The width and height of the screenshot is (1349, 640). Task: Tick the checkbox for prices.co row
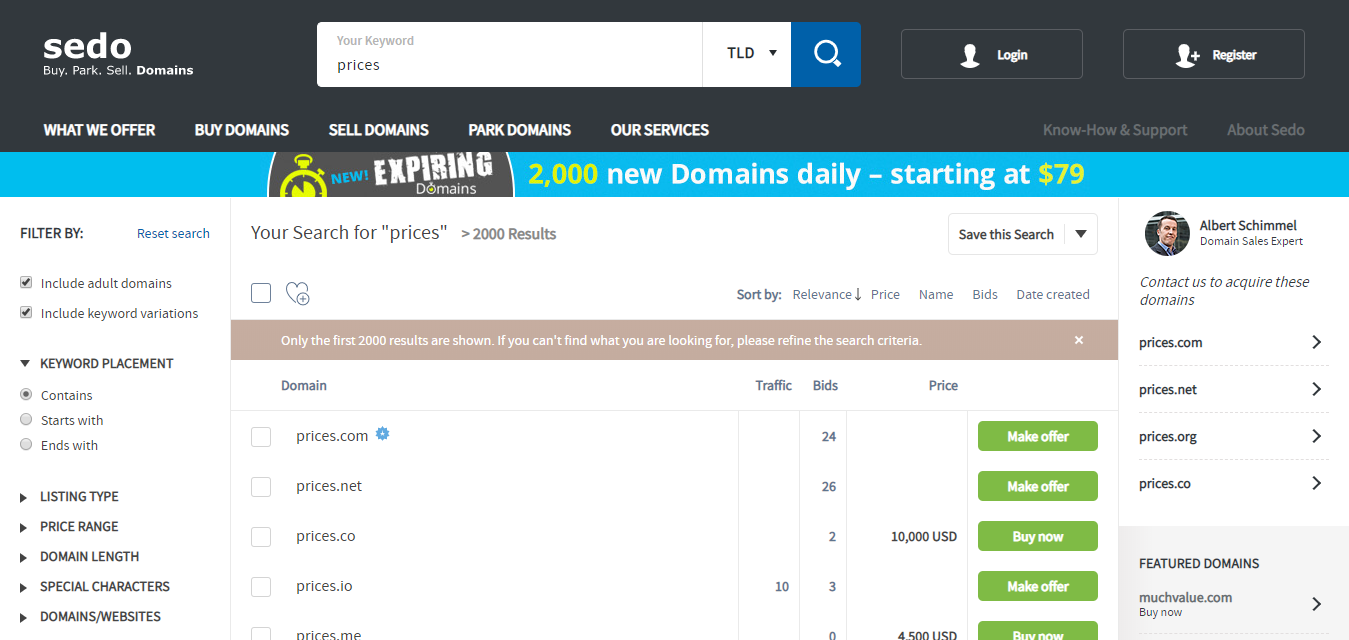[x=261, y=537]
